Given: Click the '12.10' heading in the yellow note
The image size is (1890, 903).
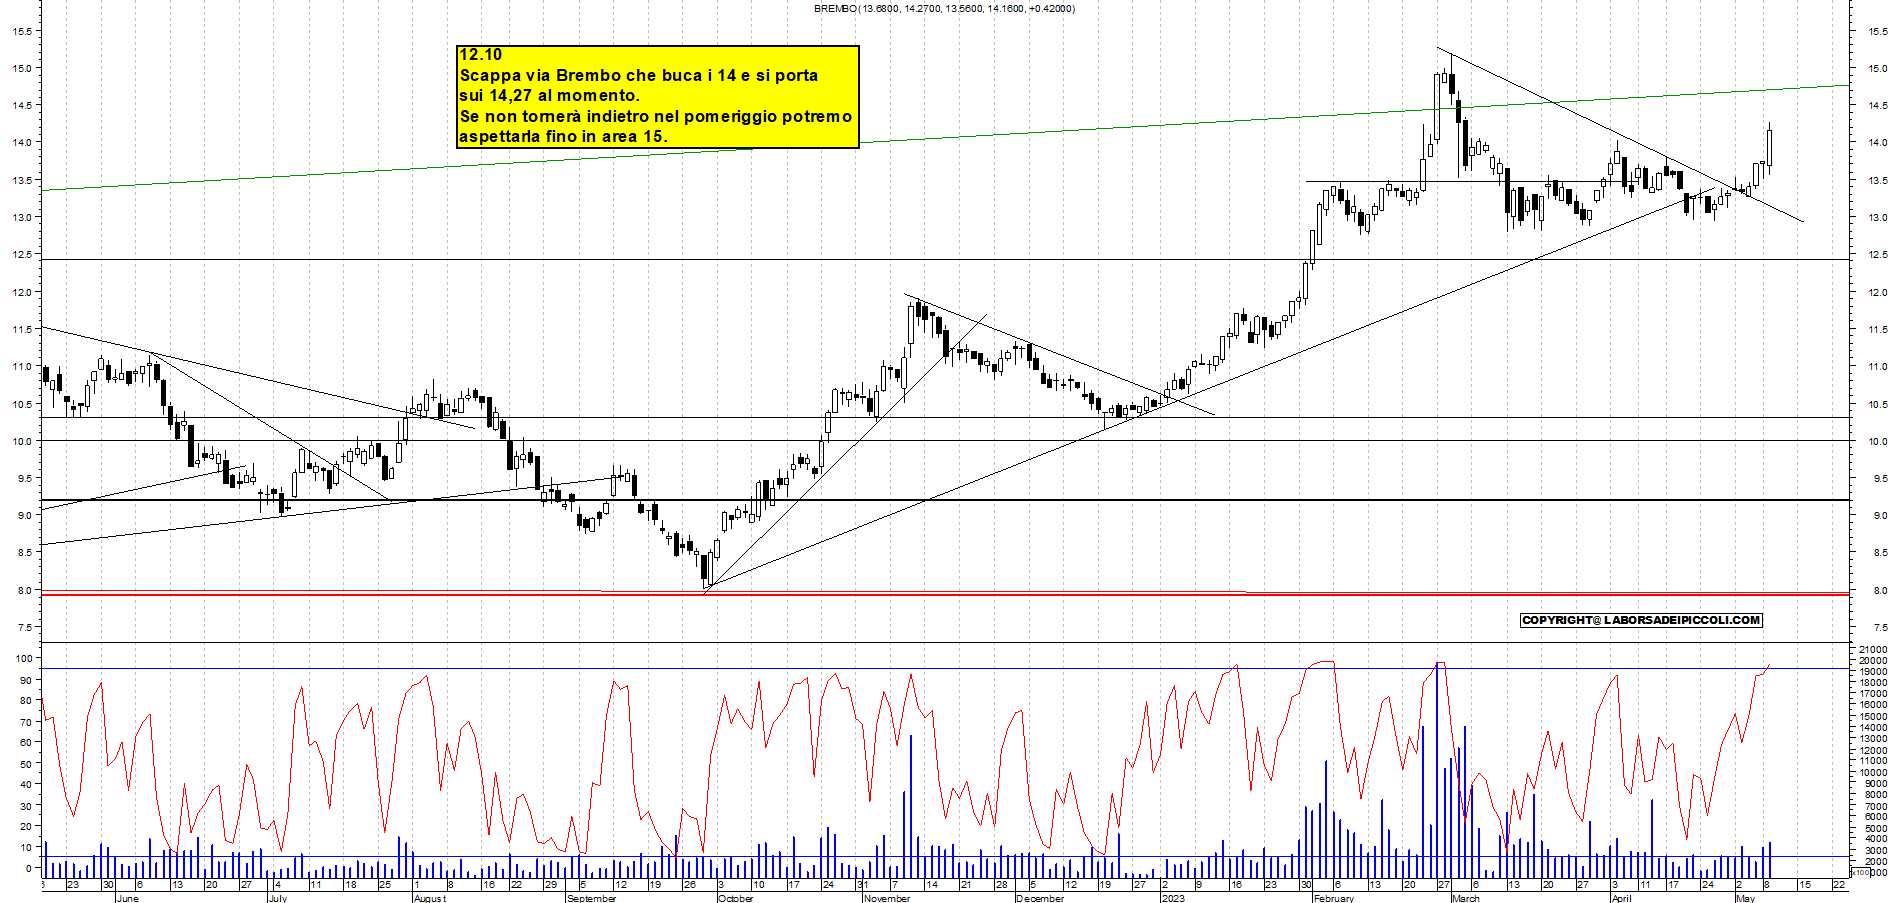Looking at the screenshot, I should [x=480, y=55].
